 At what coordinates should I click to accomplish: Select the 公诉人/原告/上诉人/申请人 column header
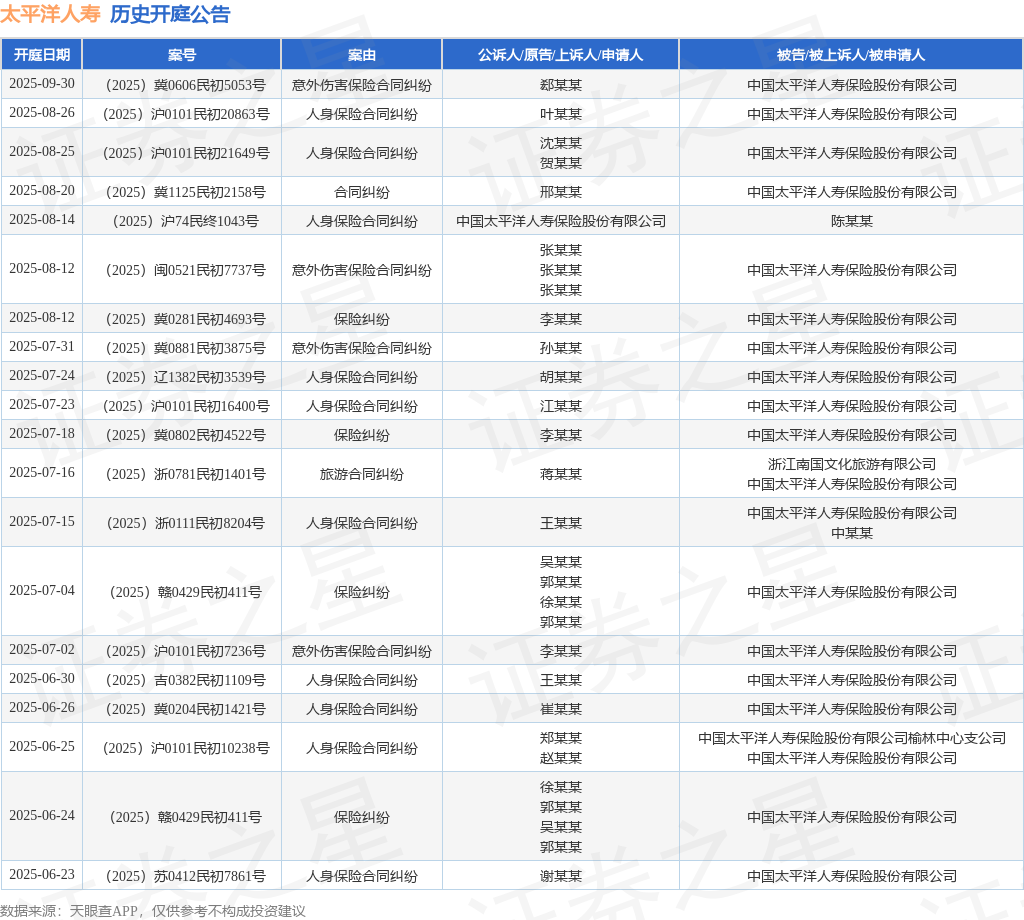tap(560, 55)
